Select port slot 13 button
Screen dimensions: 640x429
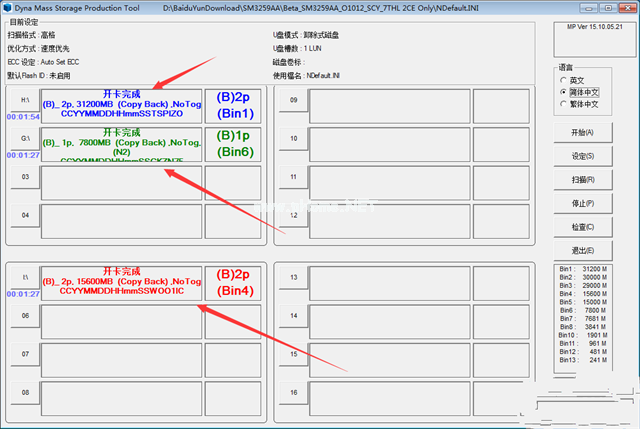click(x=293, y=277)
